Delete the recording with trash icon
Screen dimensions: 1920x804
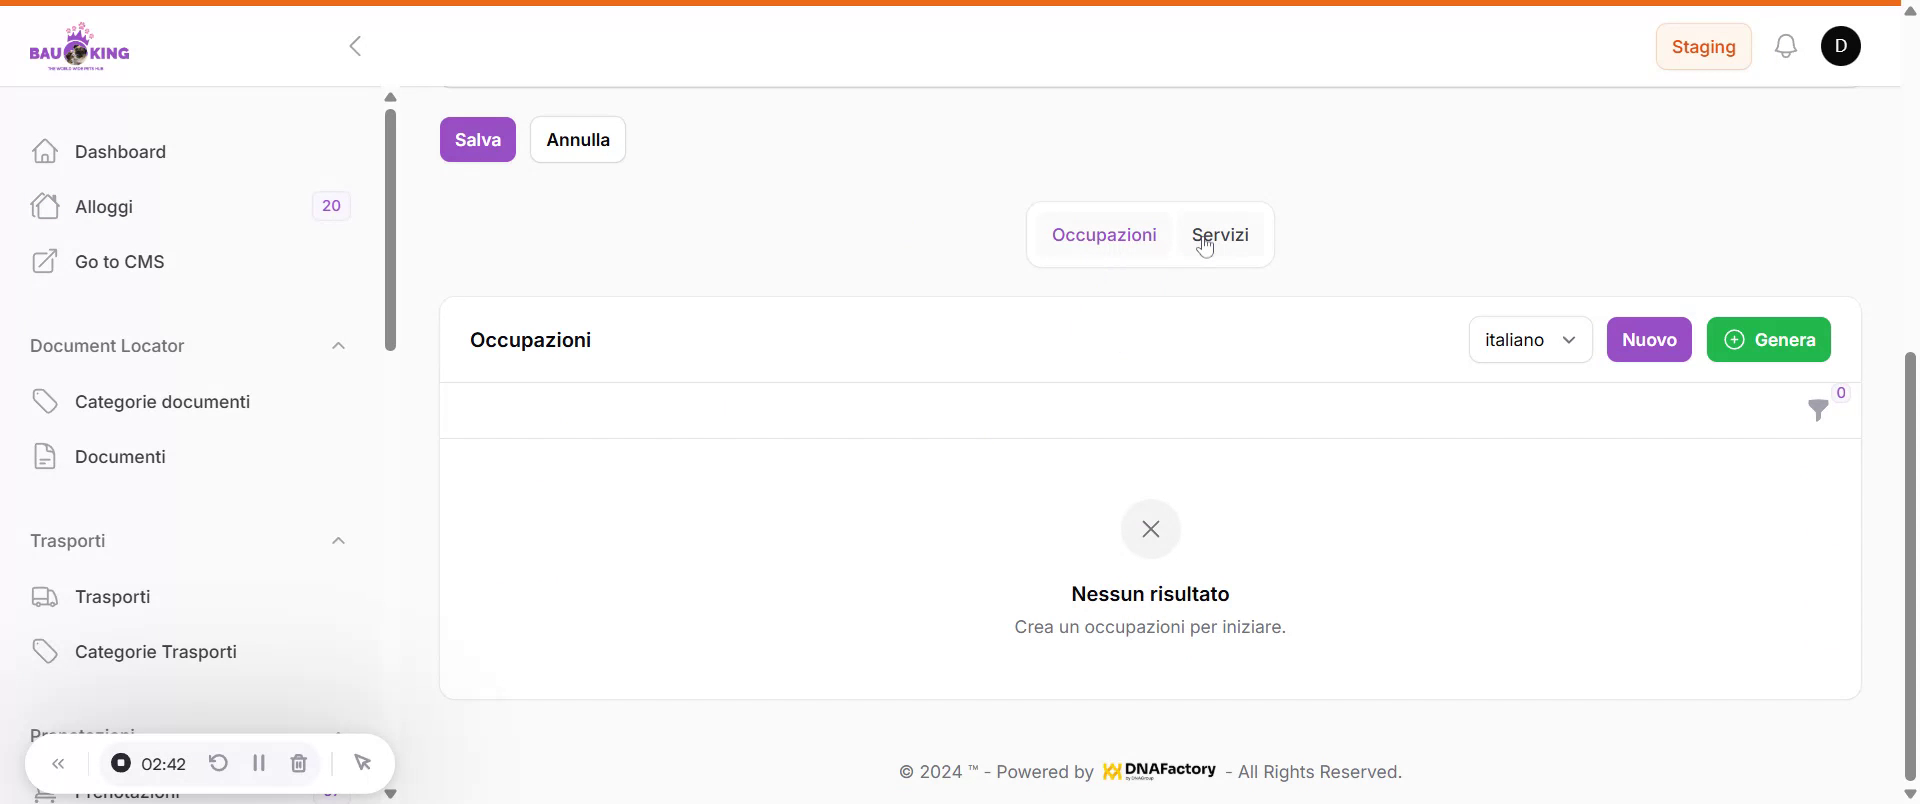pyautogui.click(x=299, y=763)
